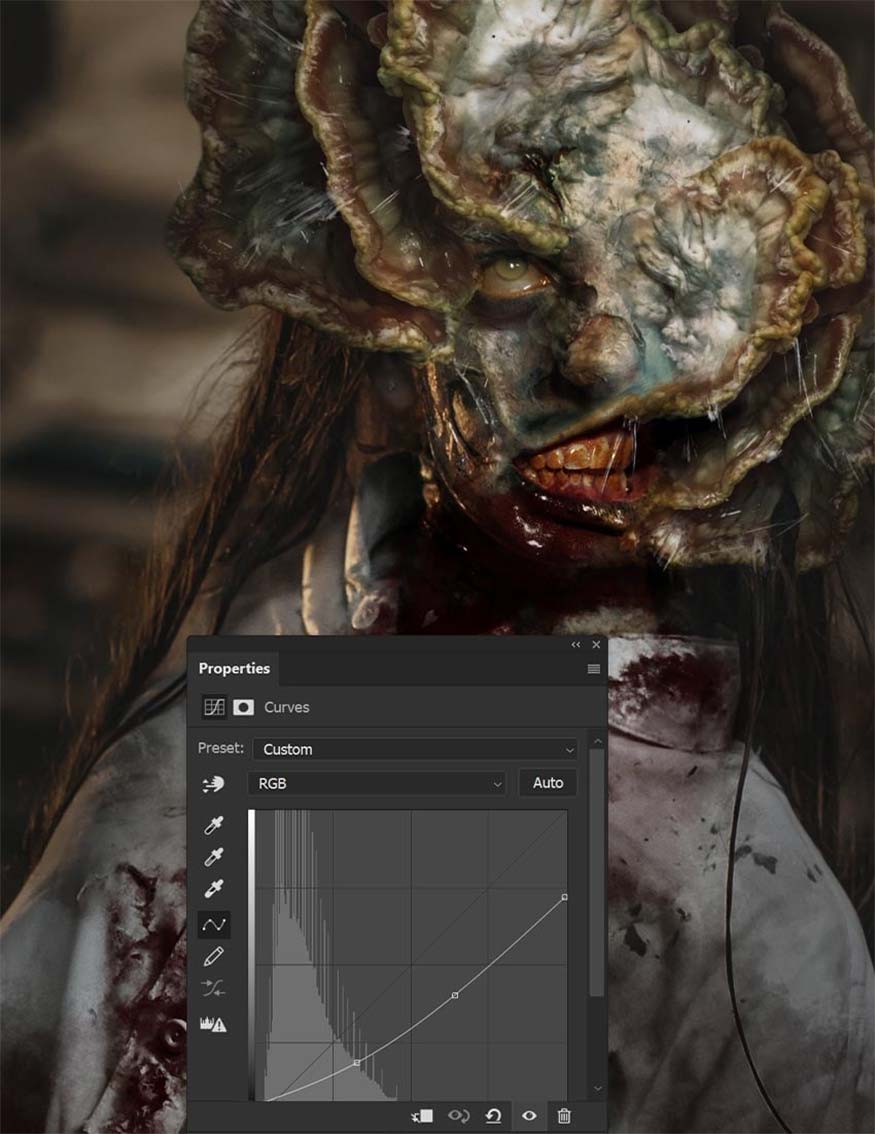
Task: Reset the curves to adjustment defaults
Action: point(493,1116)
